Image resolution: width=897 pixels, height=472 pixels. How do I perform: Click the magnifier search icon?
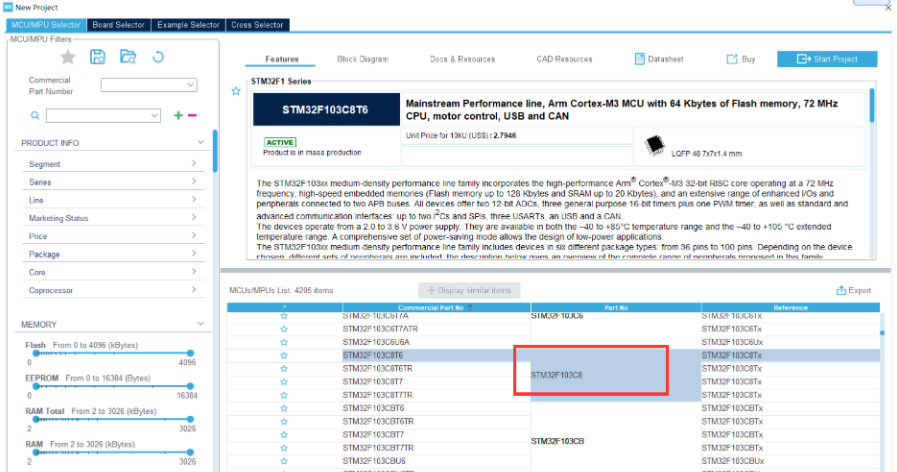pos(35,116)
